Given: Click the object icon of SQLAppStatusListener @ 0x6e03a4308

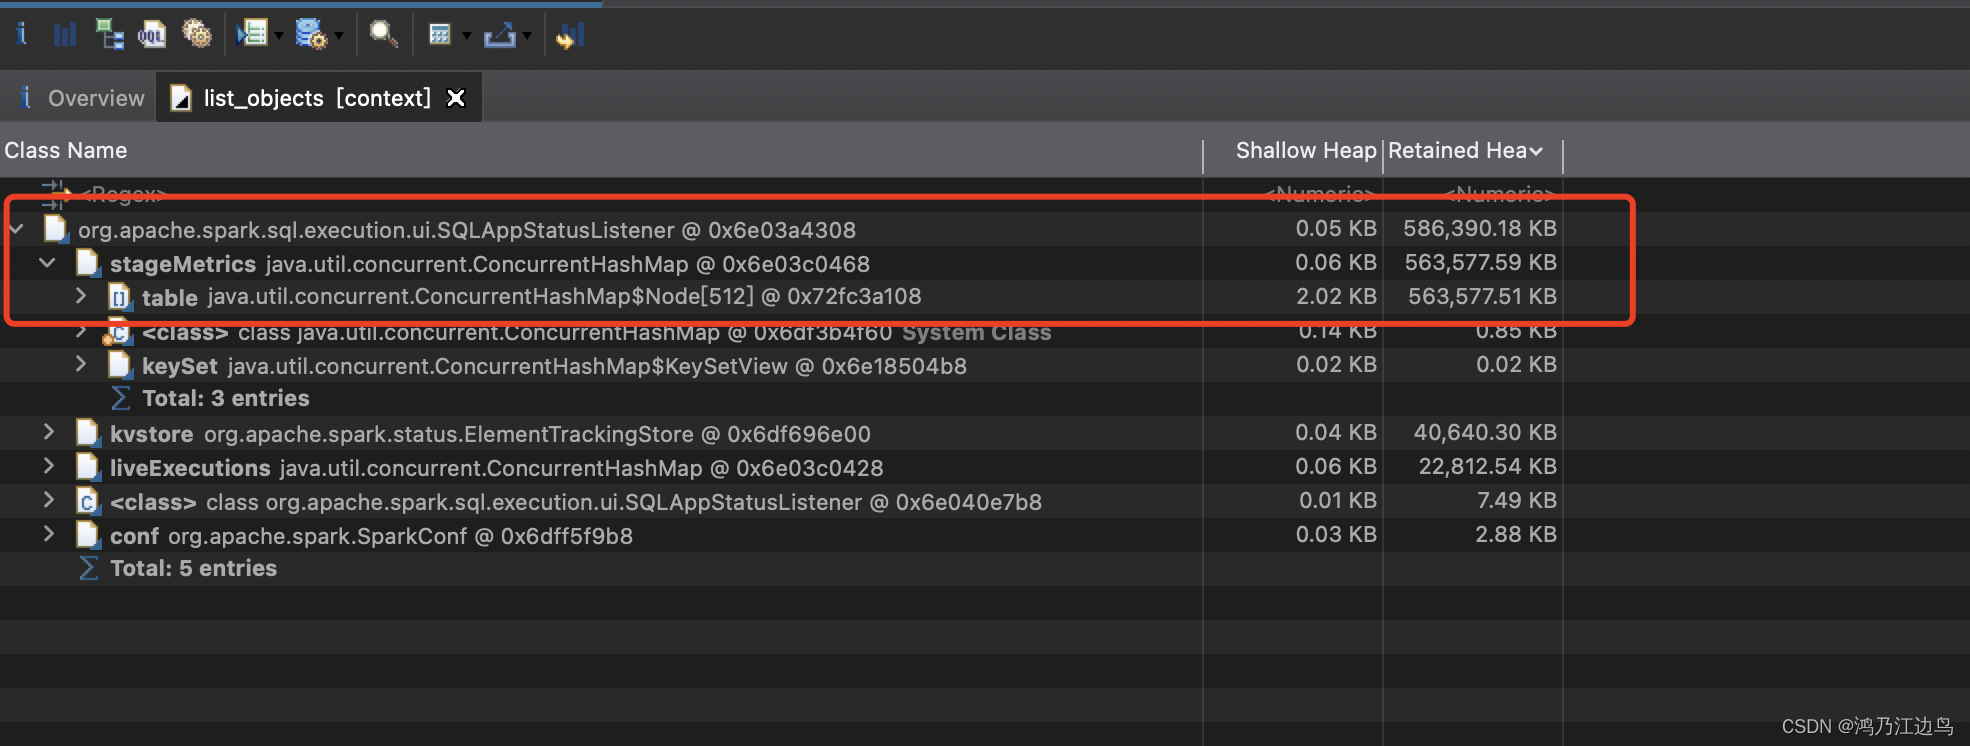Looking at the screenshot, I should click(55, 229).
